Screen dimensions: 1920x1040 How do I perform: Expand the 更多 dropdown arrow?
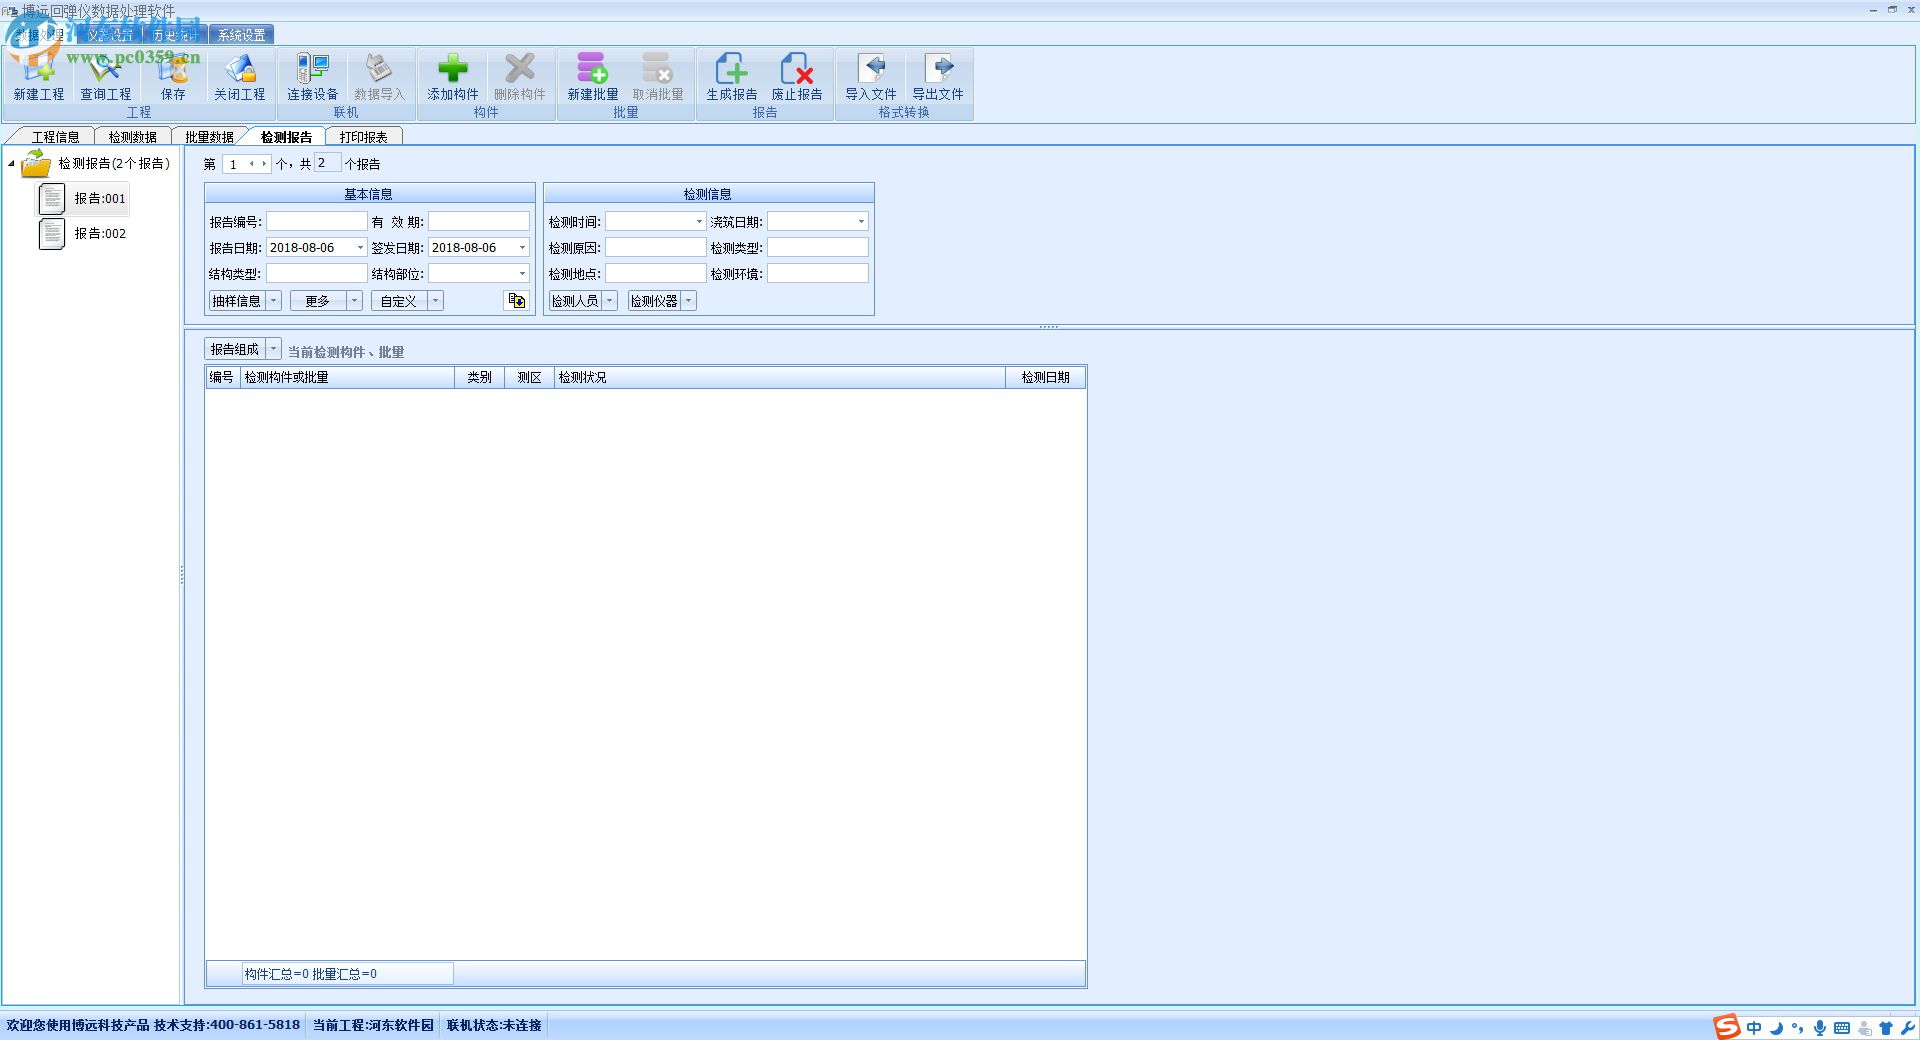pos(354,300)
